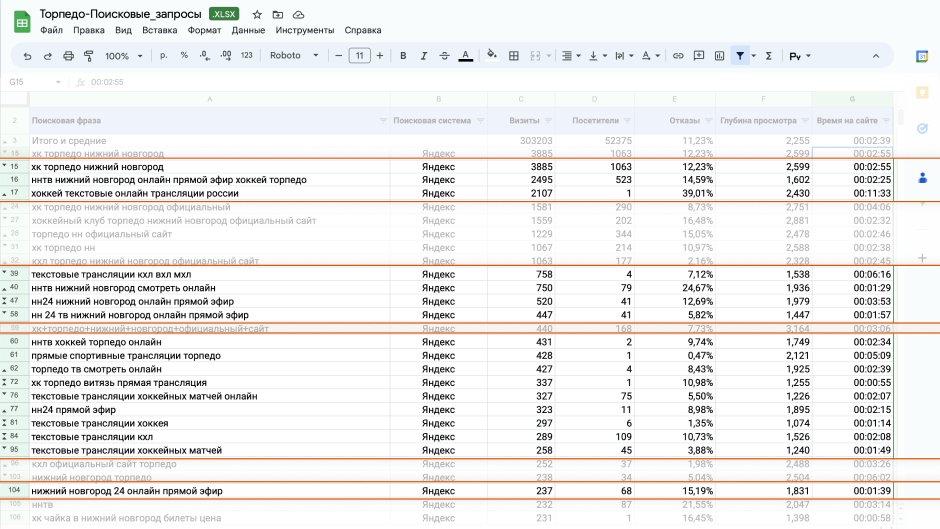Select the Paint format tool
Screen dimensions: 940x529
(x=88, y=56)
